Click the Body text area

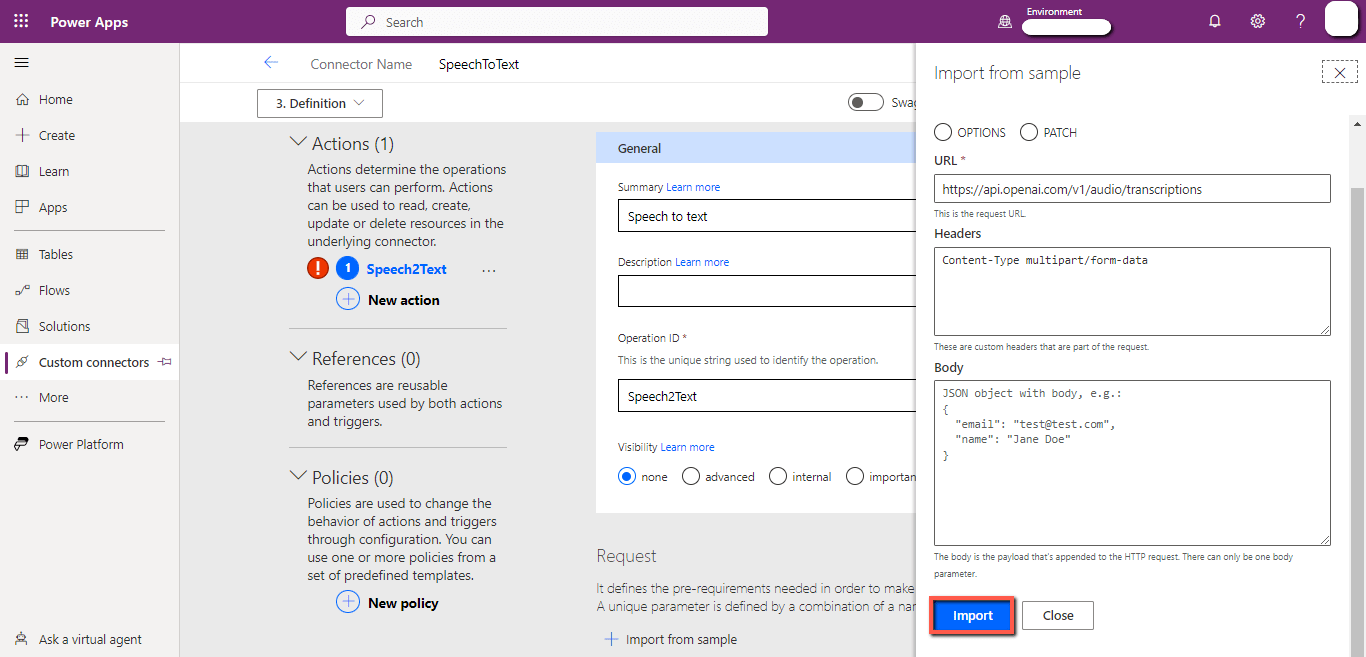point(1132,462)
